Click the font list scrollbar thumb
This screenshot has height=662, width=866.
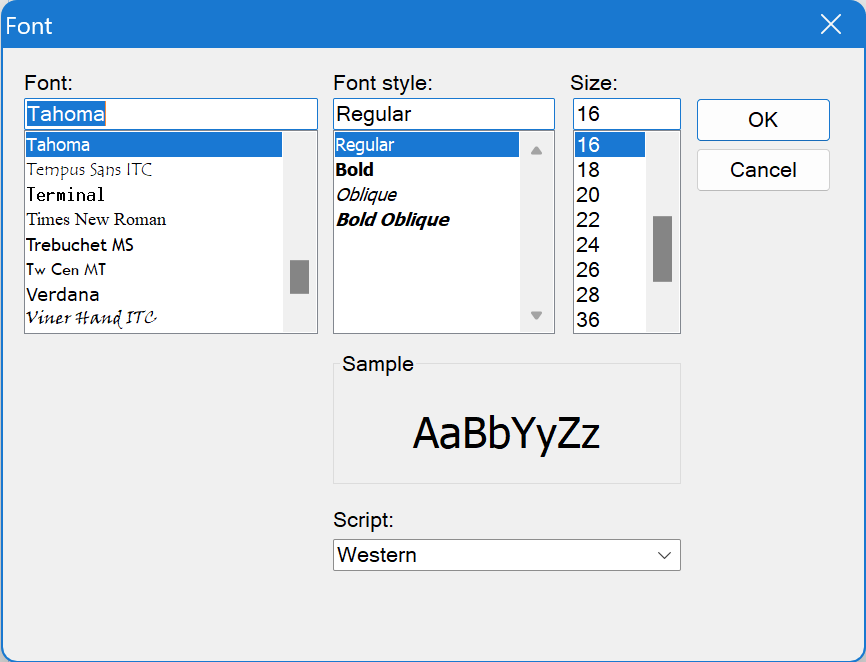click(299, 277)
